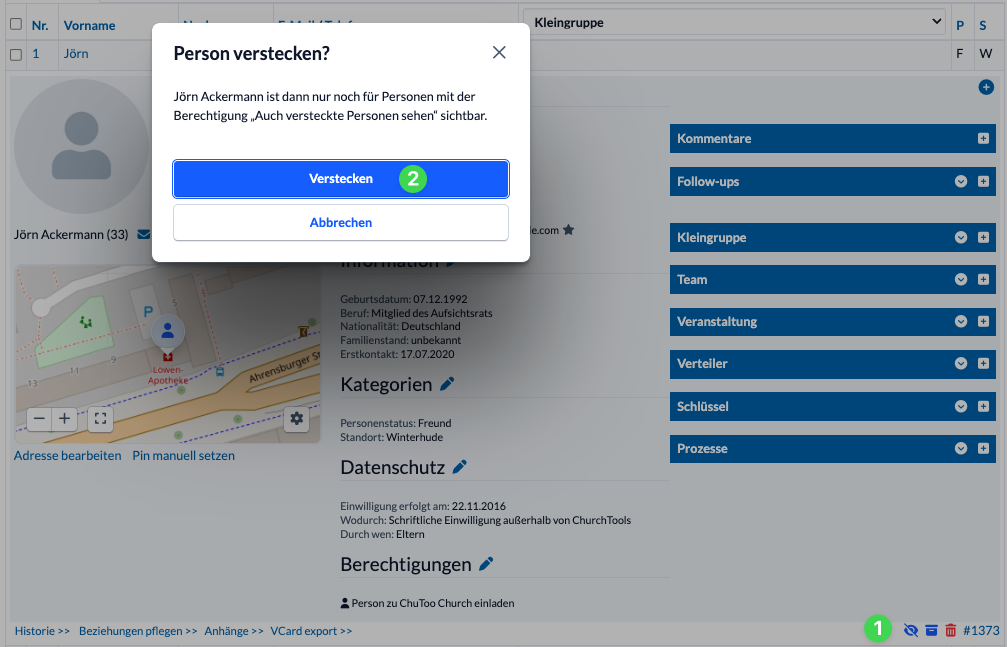
Task: Click the archive person icon
Action: tap(931, 630)
